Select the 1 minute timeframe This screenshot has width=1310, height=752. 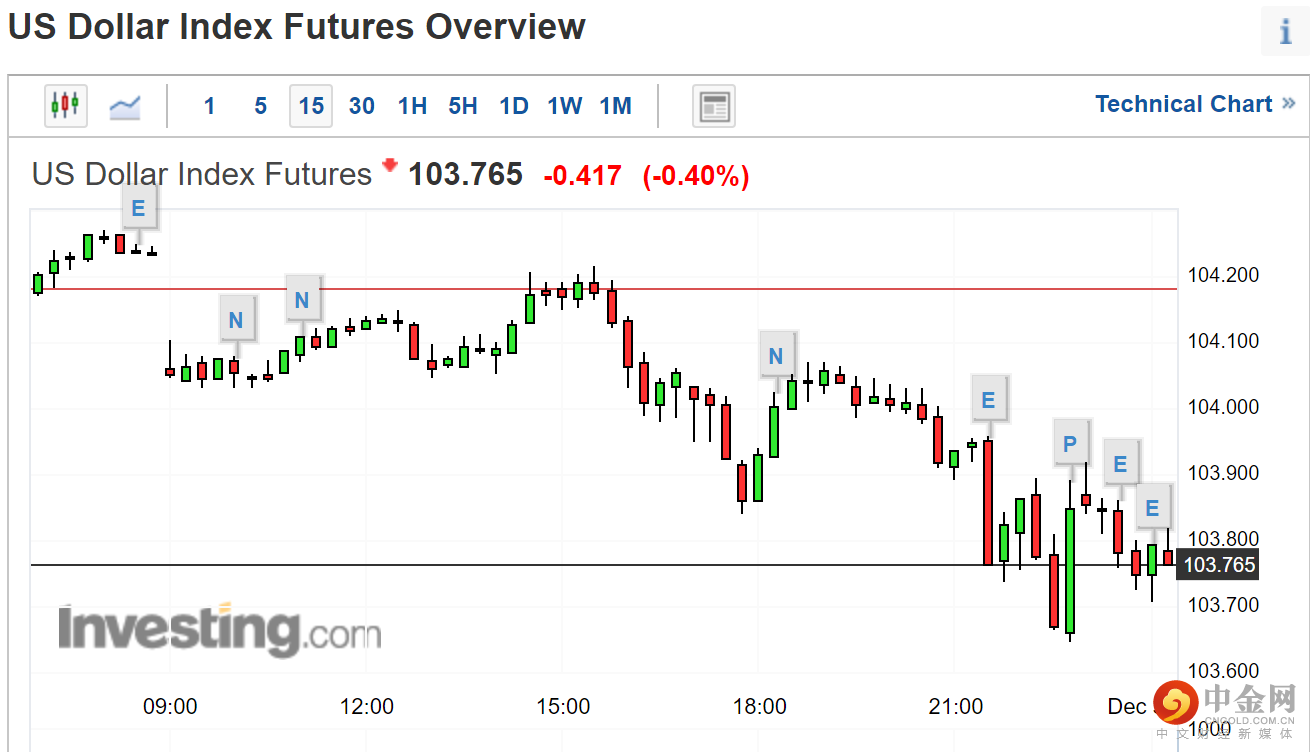pyautogui.click(x=209, y=106)
